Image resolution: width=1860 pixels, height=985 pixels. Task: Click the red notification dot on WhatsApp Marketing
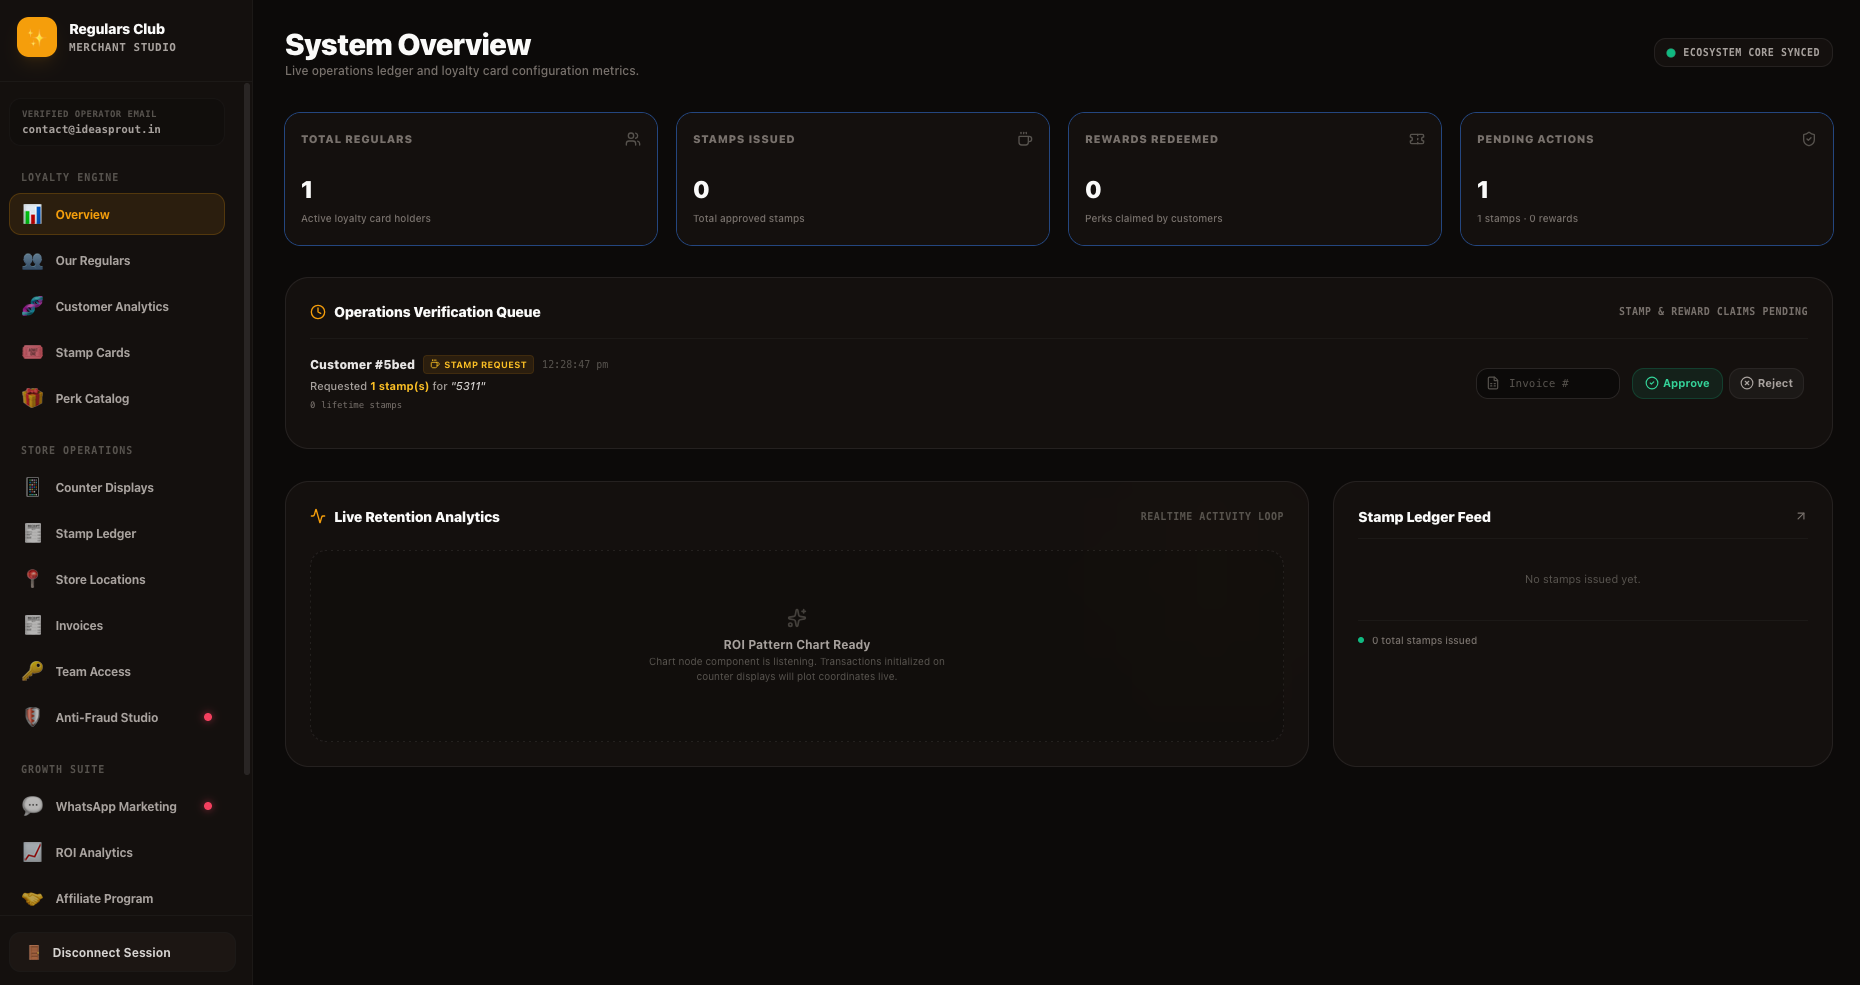[x=208, y=806]
